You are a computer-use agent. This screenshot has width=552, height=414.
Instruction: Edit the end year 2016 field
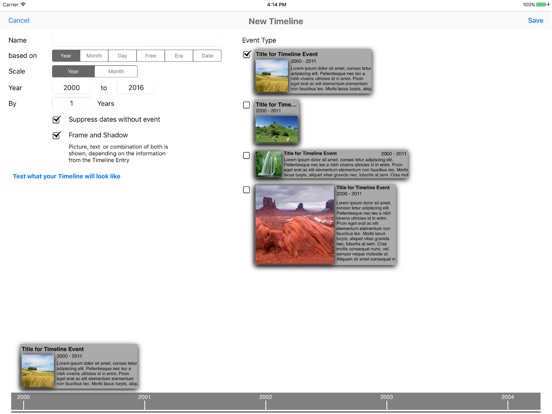point(136,88)
